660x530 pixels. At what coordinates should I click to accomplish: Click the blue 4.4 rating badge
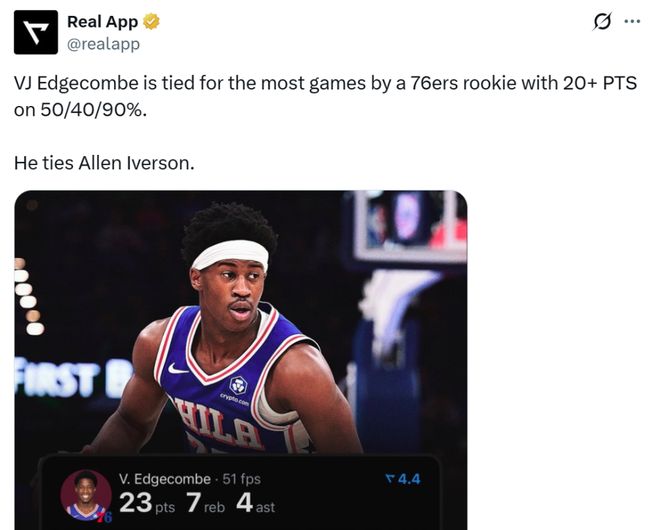(403, 479)
